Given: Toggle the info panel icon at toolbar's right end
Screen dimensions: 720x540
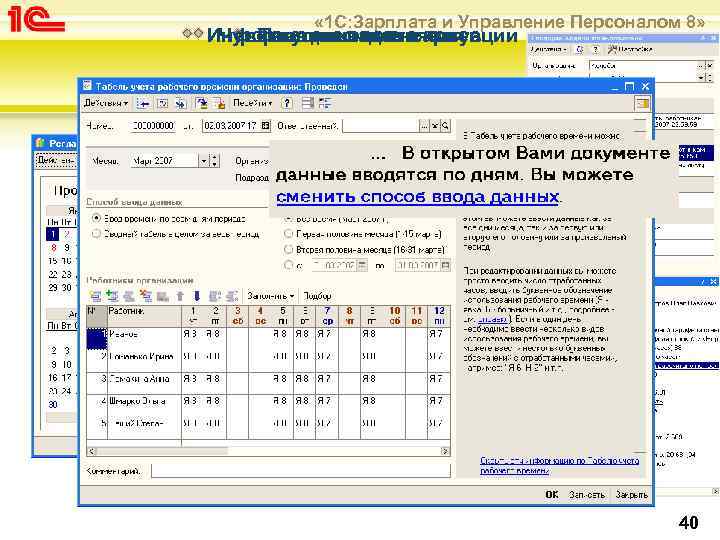Looking at the screenshot, I should [x=642, y=104].
